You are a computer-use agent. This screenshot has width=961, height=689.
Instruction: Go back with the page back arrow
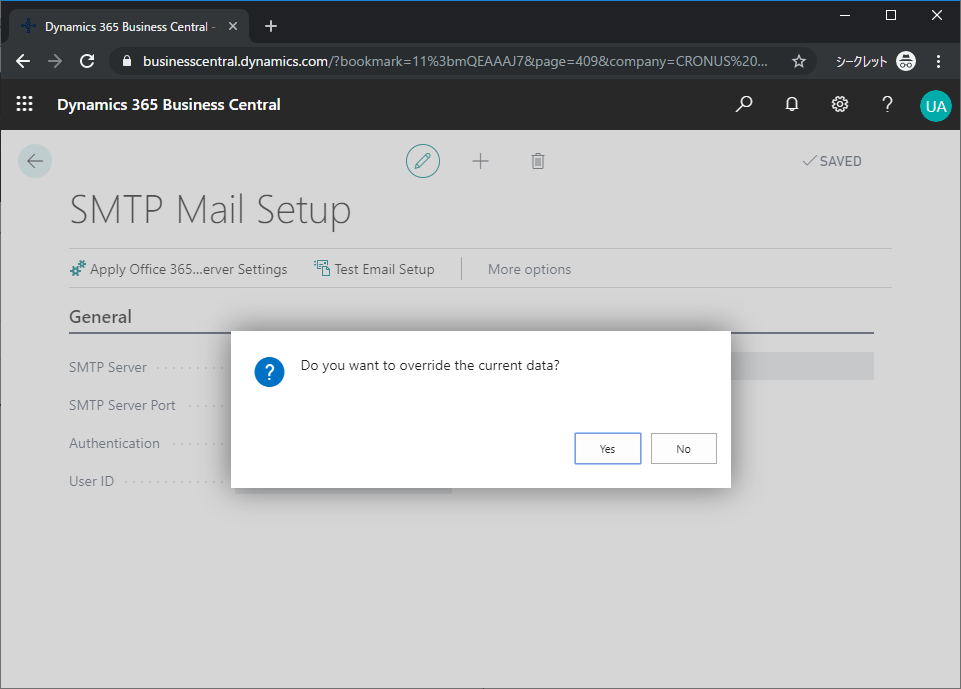point(35,161)
